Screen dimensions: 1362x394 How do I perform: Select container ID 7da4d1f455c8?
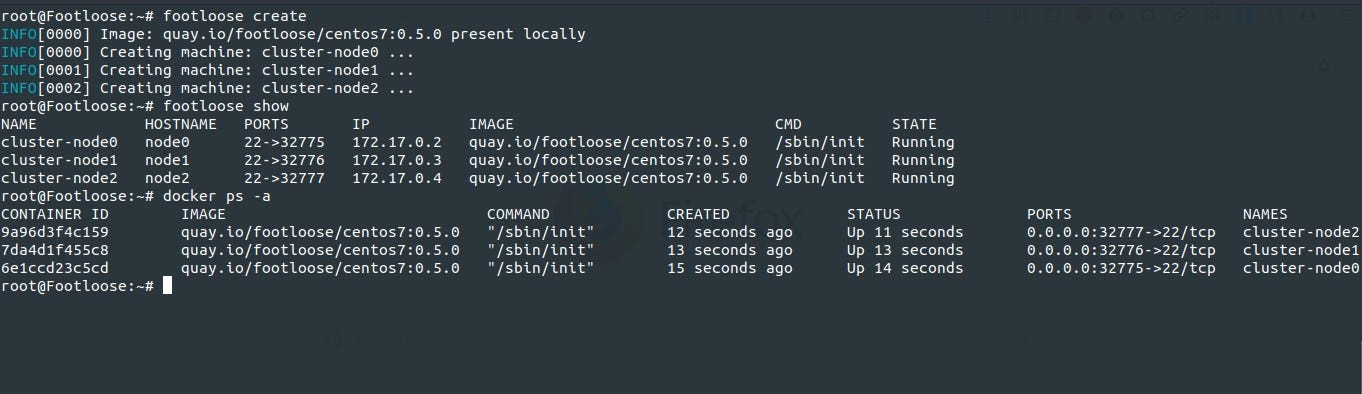55,250
